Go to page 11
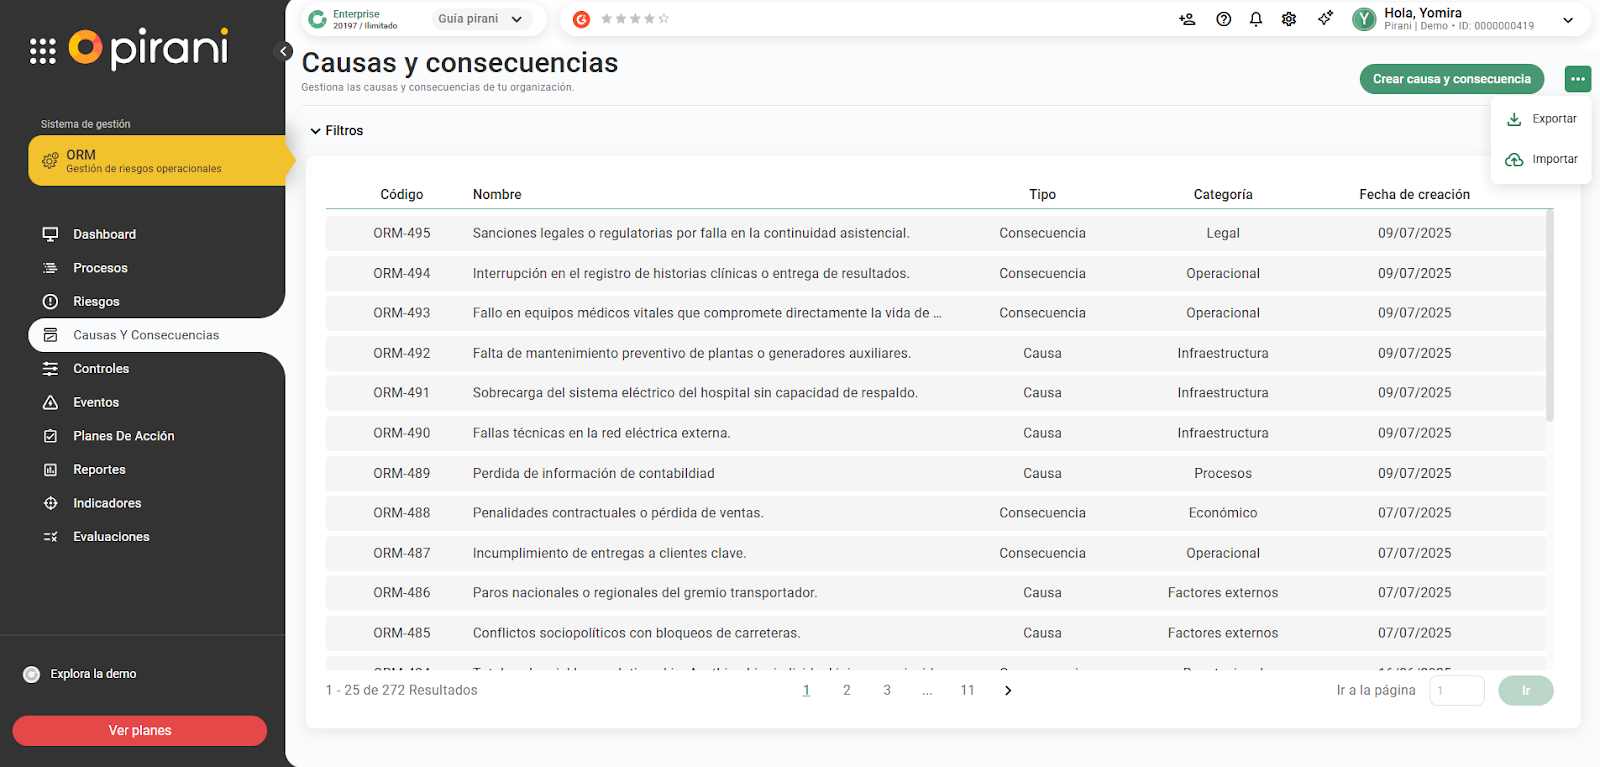The height and width of the screenshot is (767, 1600). click(x=967, y=691)
